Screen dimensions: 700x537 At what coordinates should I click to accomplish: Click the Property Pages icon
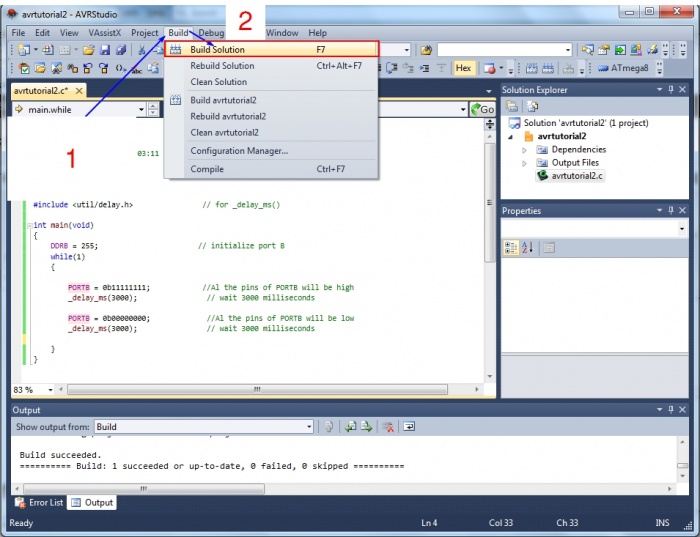pyautogui.click(x=549, y=247)
